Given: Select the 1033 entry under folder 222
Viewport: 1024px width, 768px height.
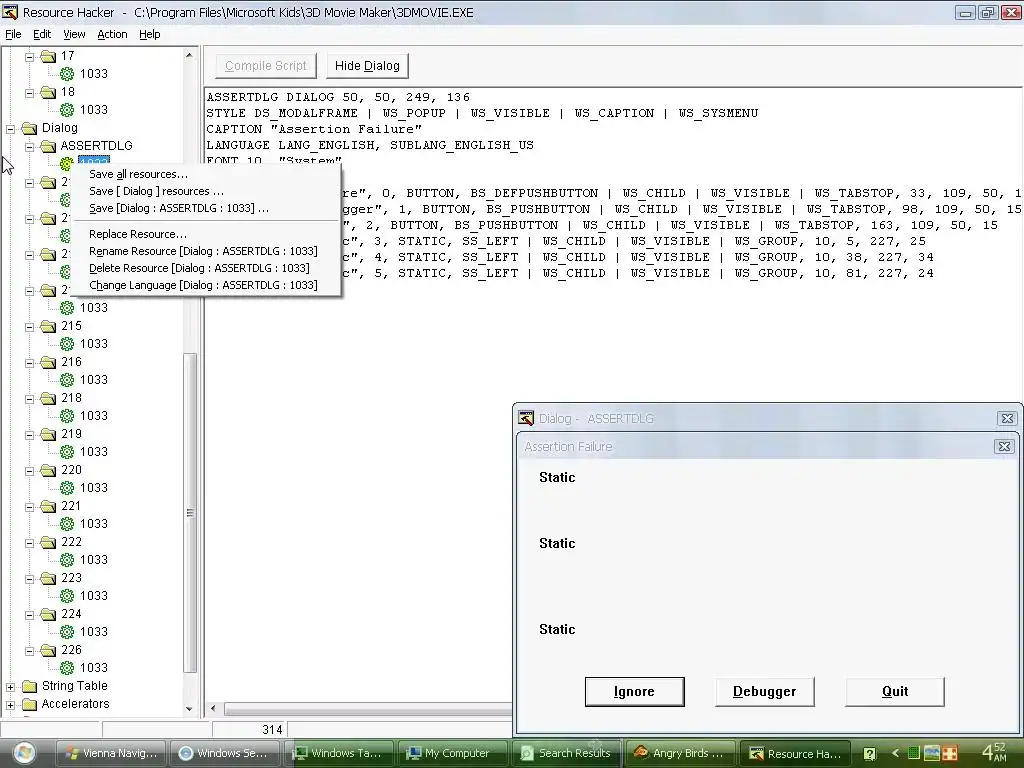Looking at the screenshot, I should pyautogui.click(x=93, y=560).
